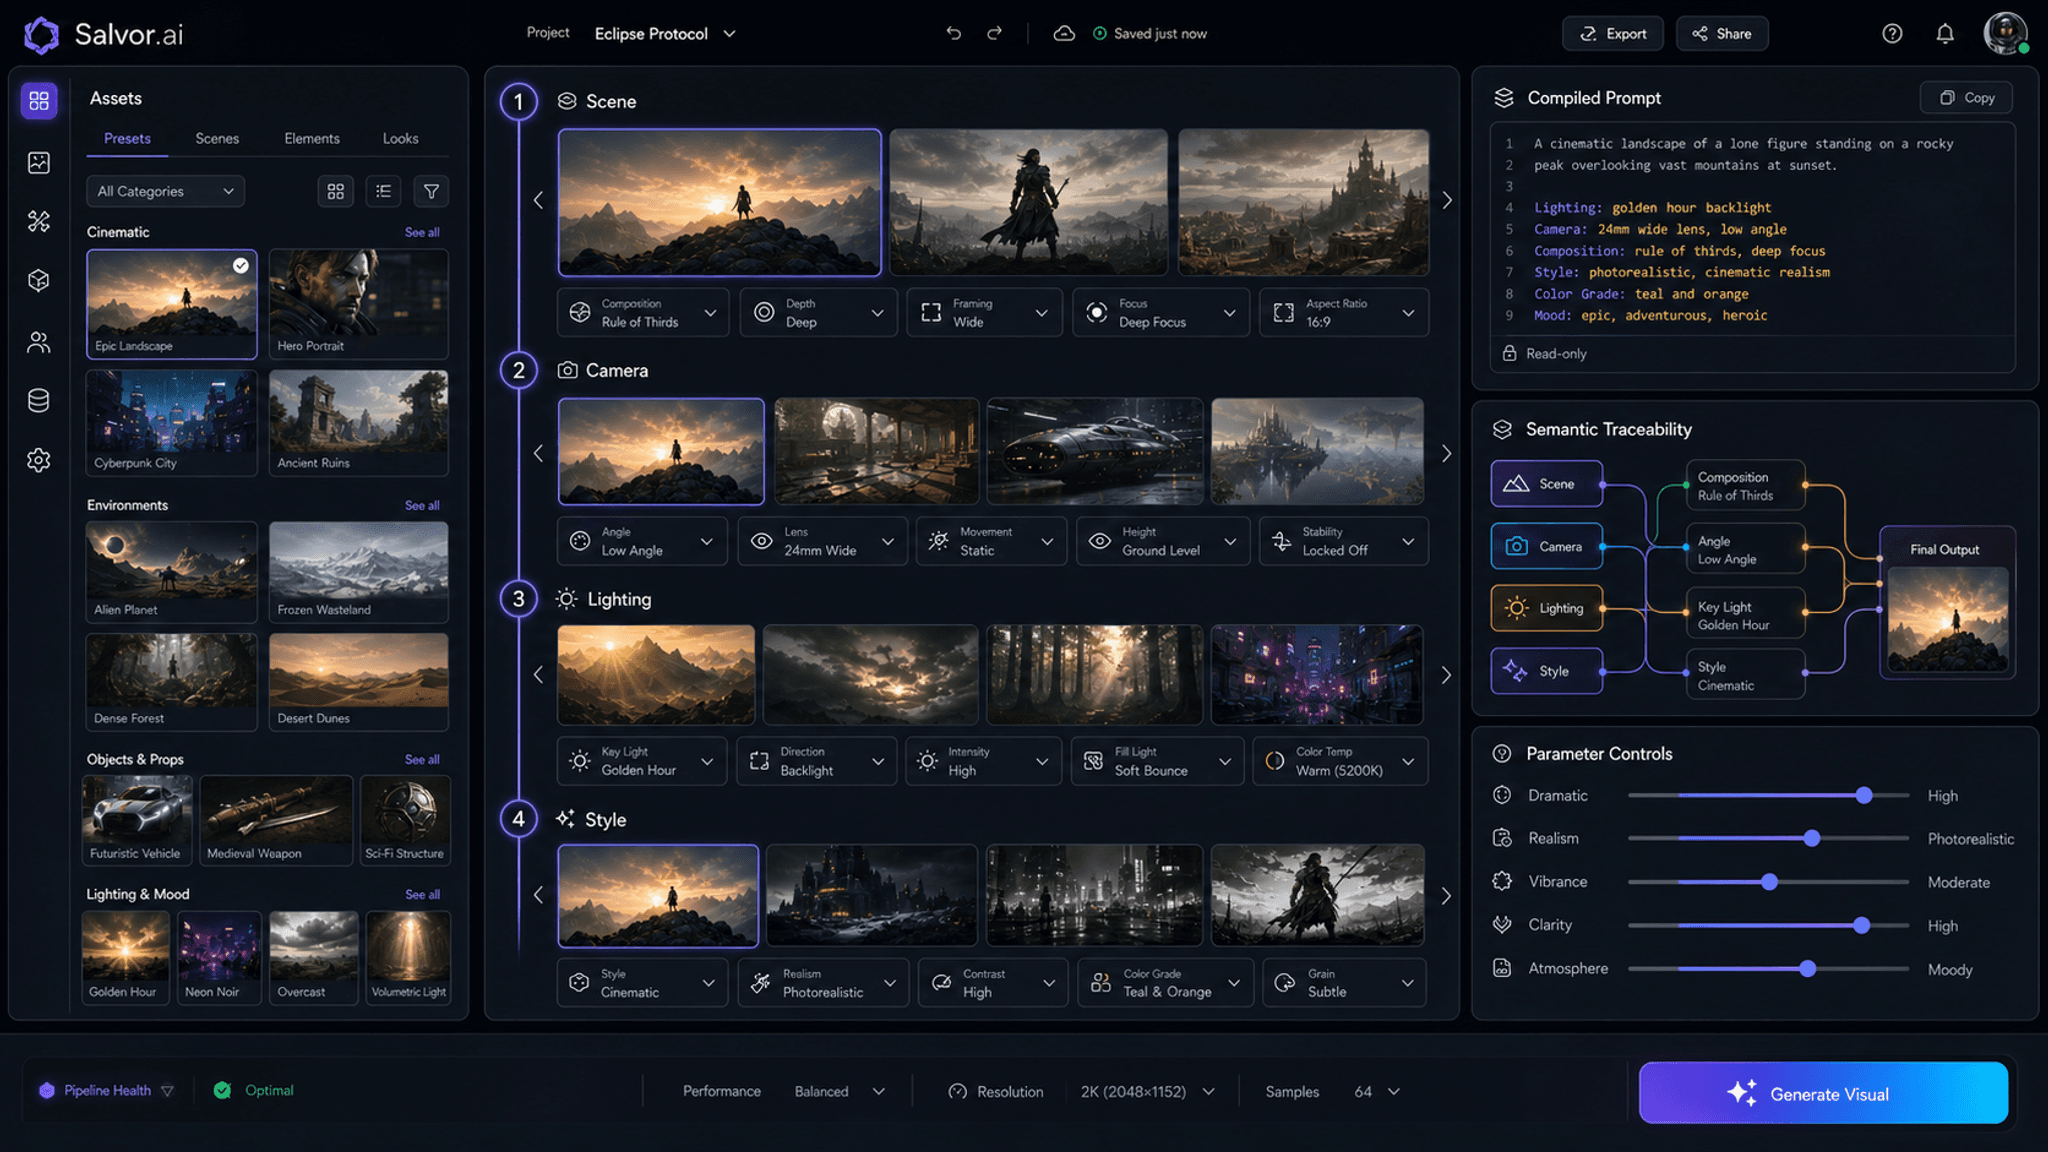Click the Parameter Controls help icon

point(1502,753)
